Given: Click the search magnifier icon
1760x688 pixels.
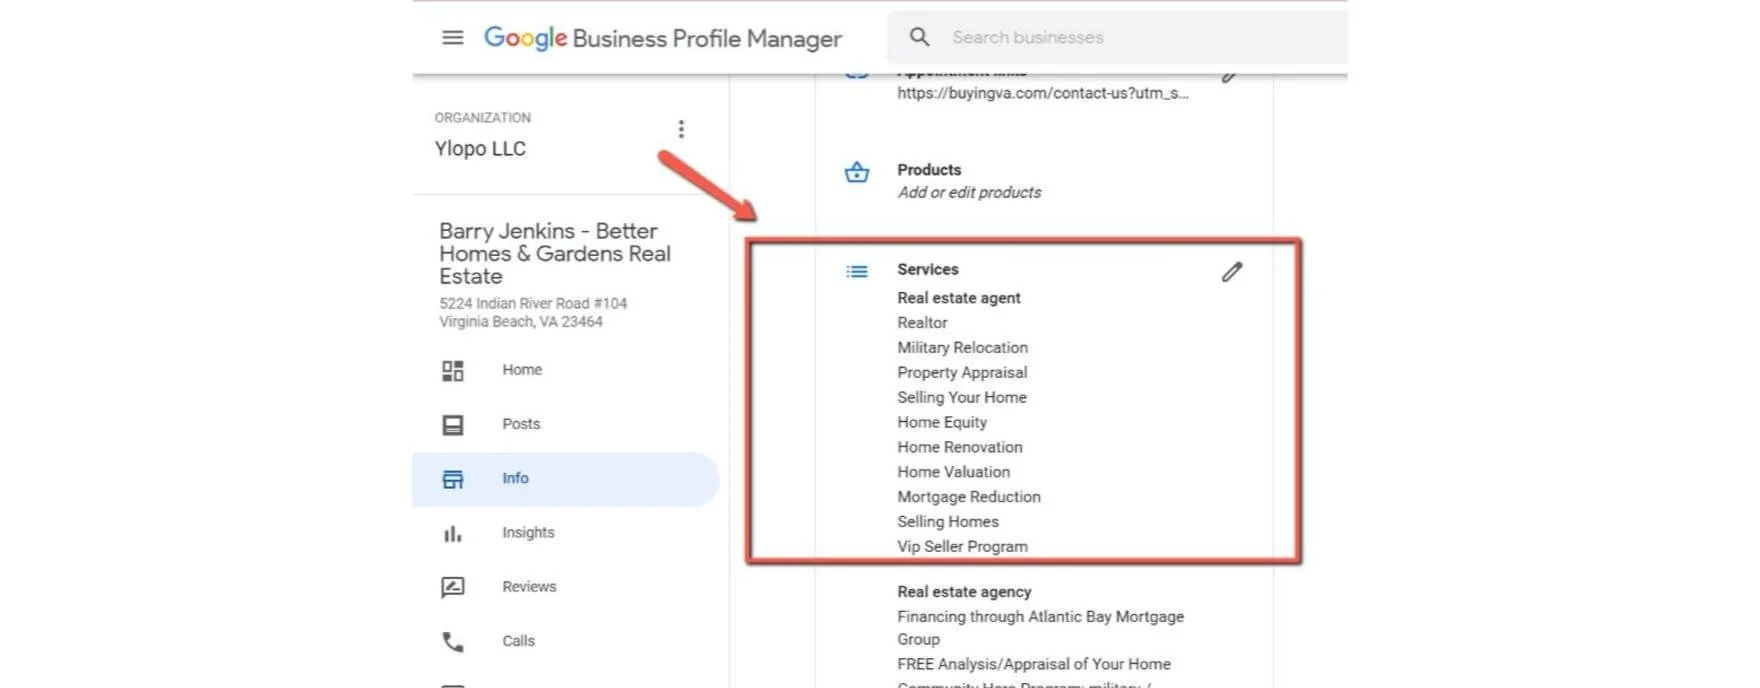Looking at the screenshot, I should coord(920,37).
